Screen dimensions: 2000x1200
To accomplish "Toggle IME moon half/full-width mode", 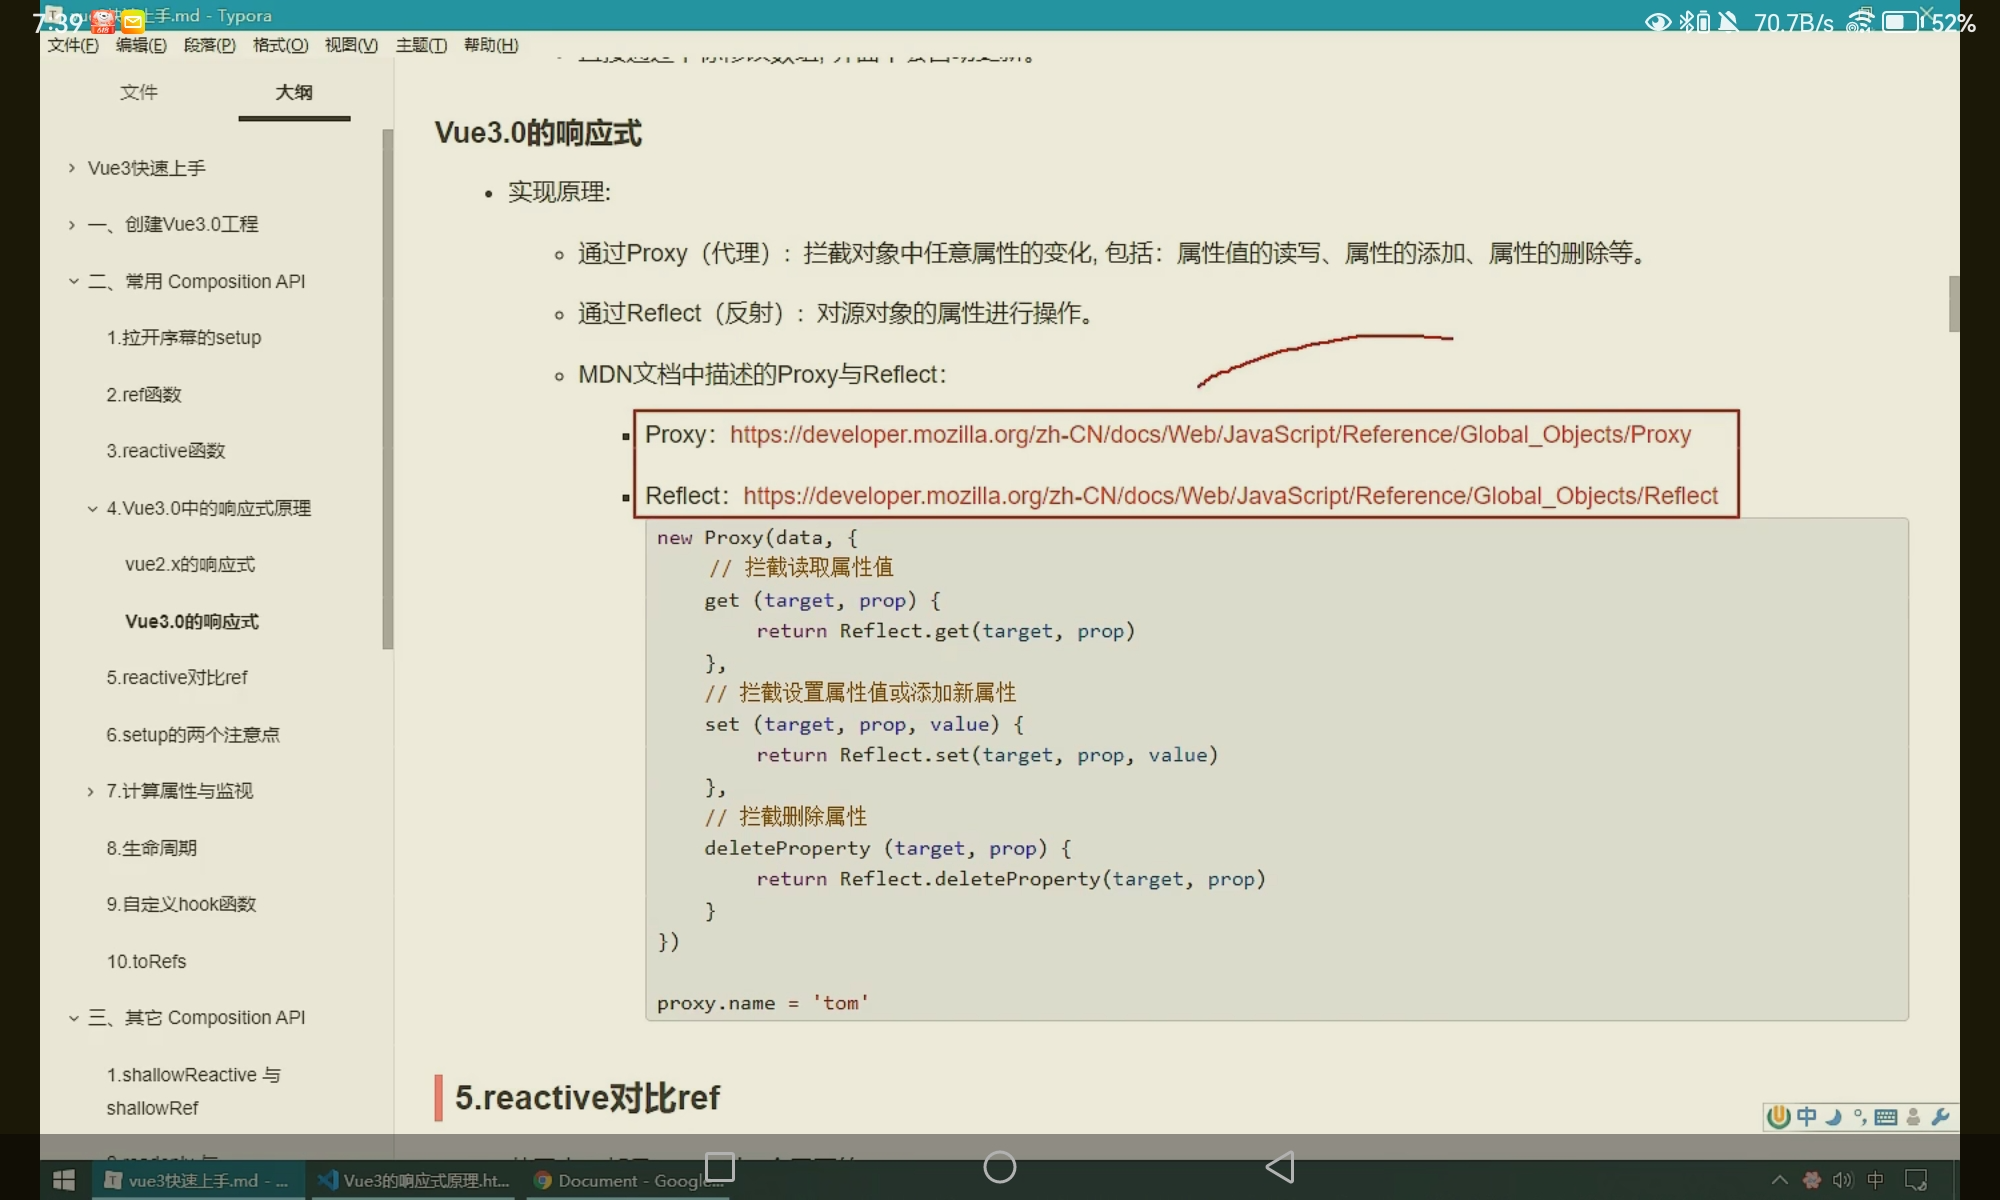I will tap(1833, 1117).
